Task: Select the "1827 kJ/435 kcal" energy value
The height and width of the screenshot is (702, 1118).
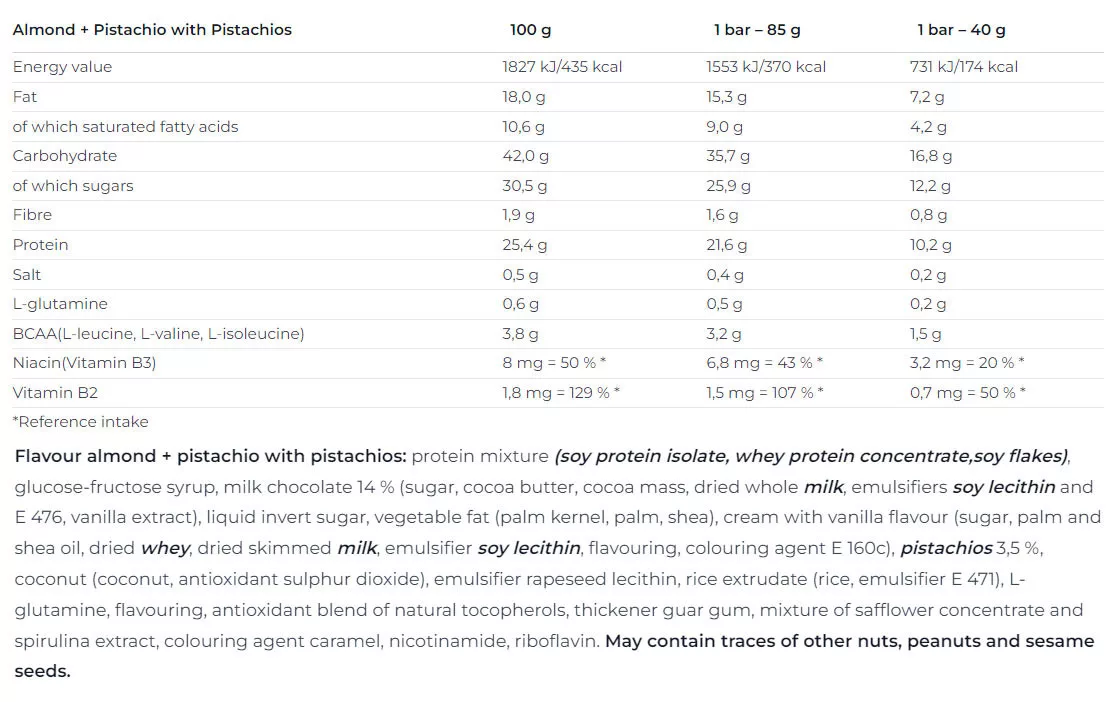Action: [x=562, y=67]
